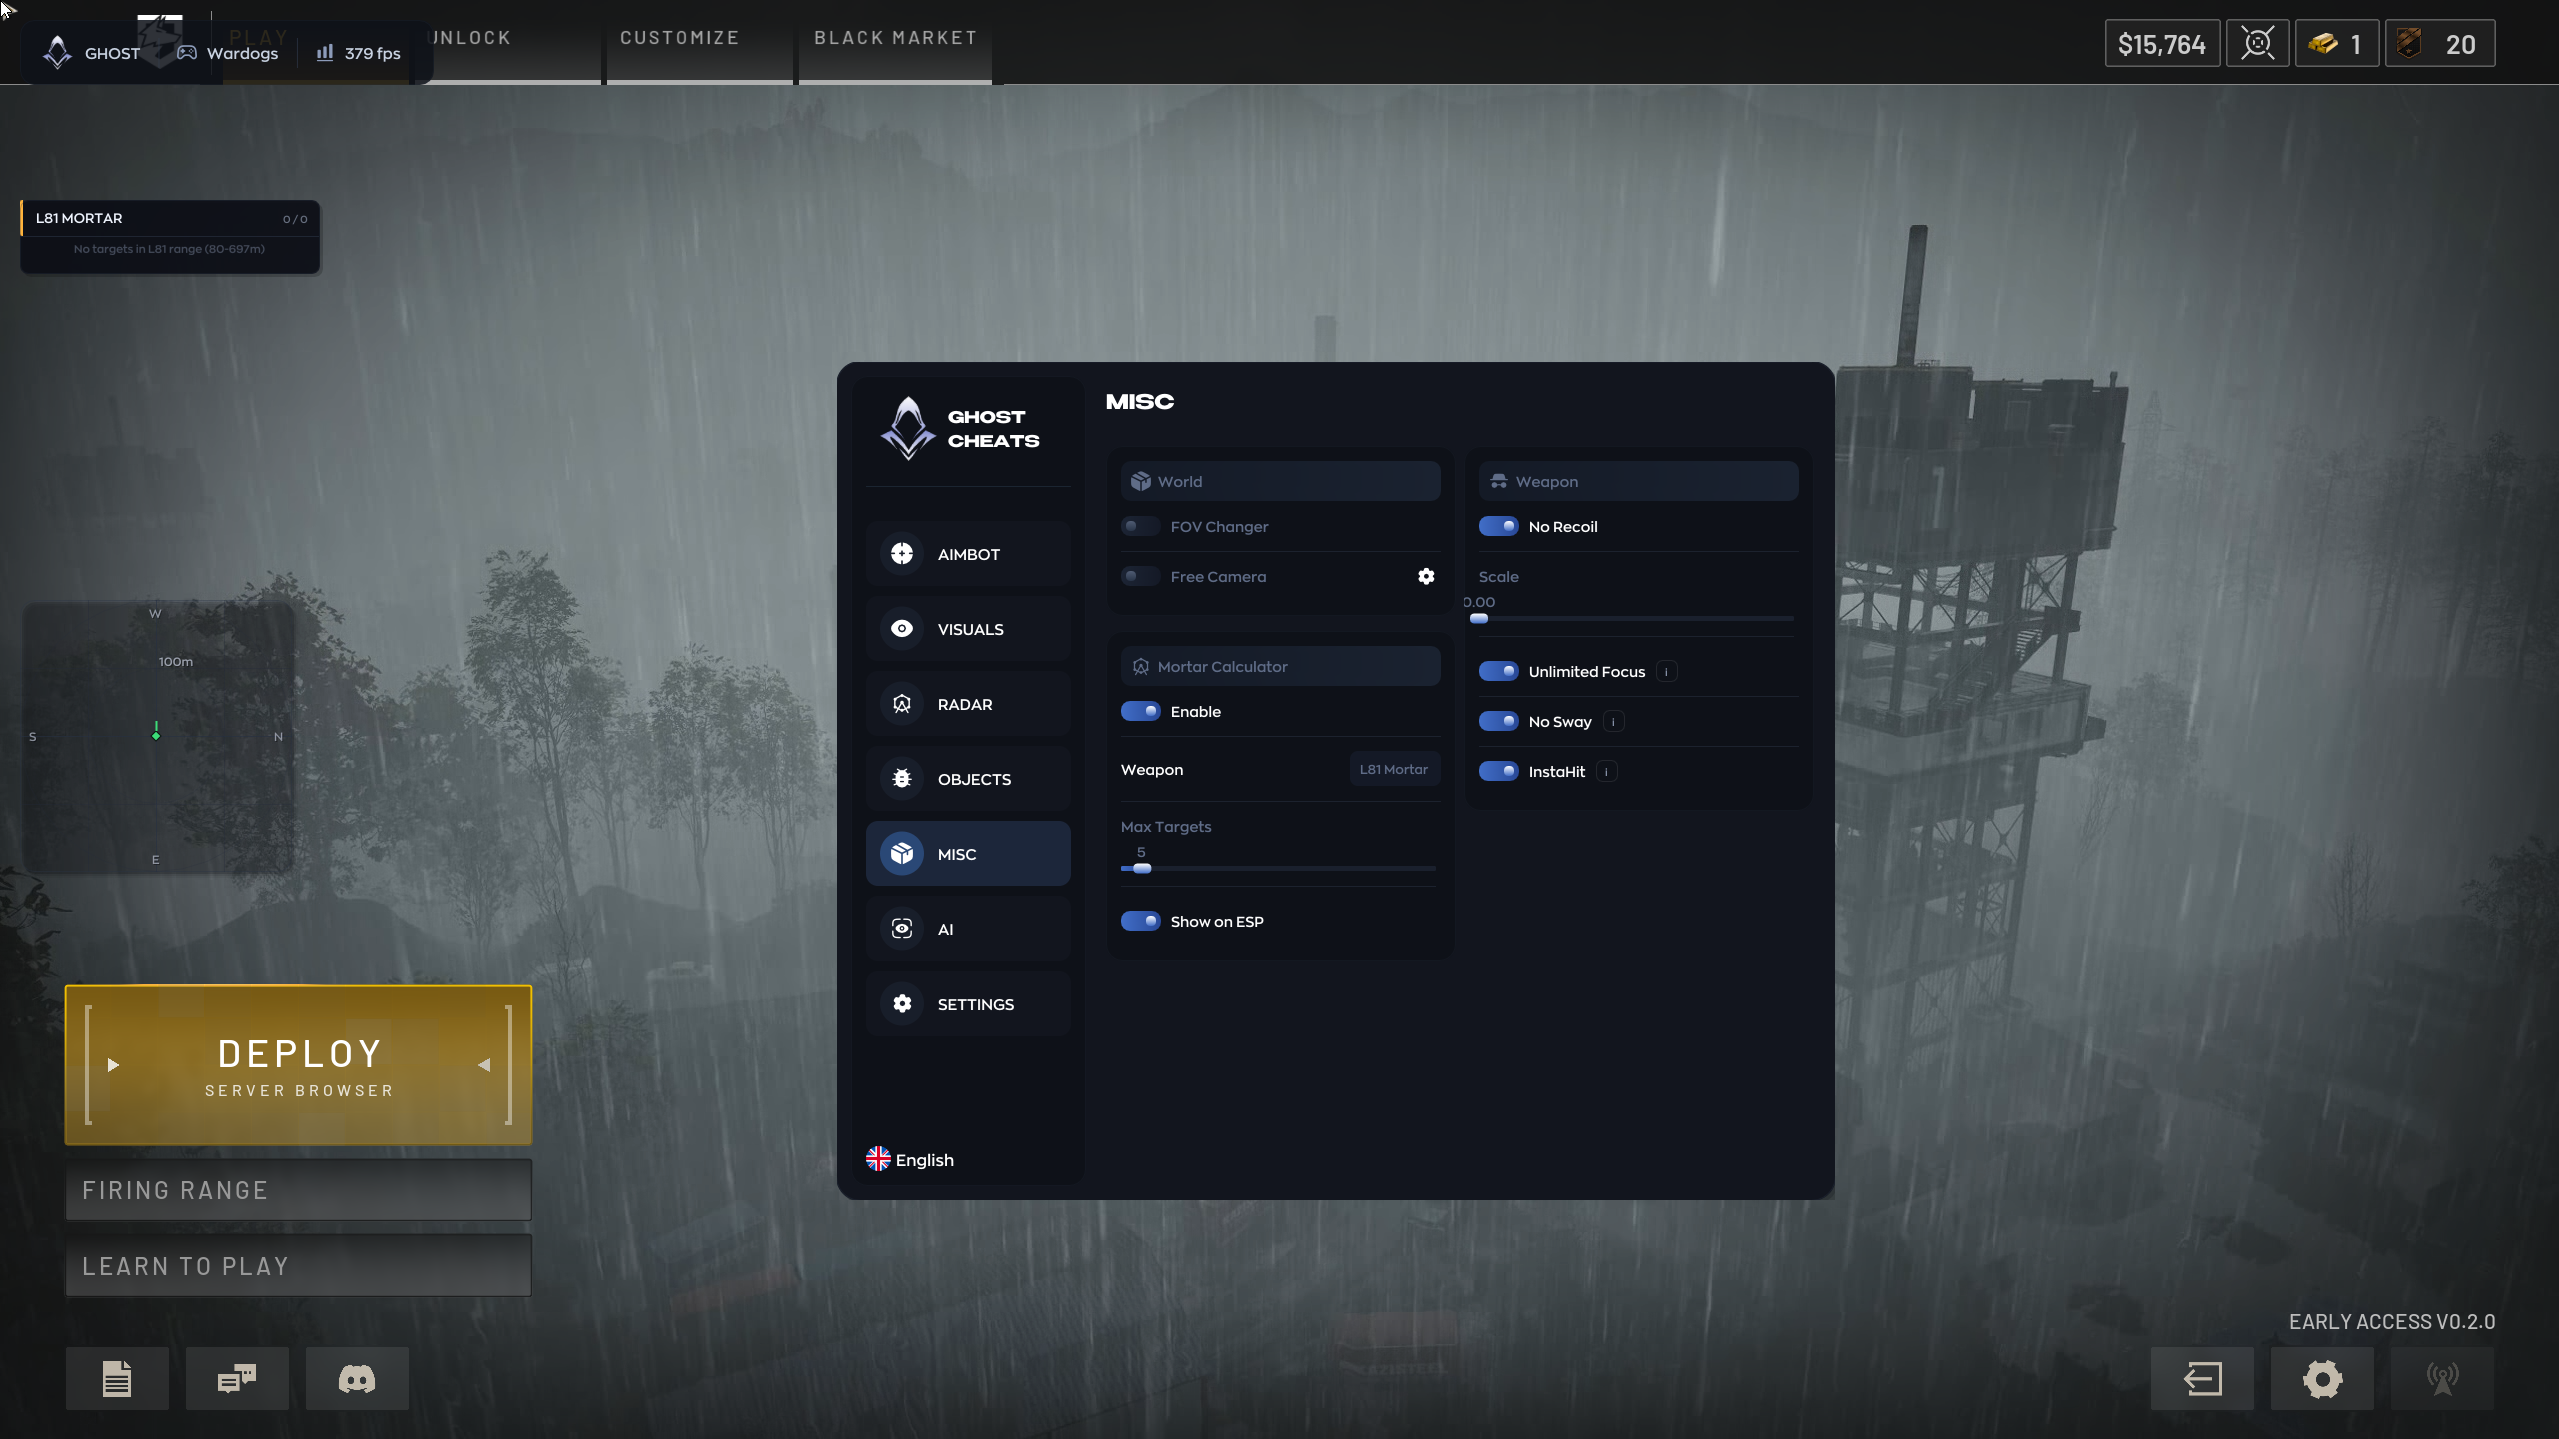
Task: Click the exit game icon
Action: pos(2202,1379)
